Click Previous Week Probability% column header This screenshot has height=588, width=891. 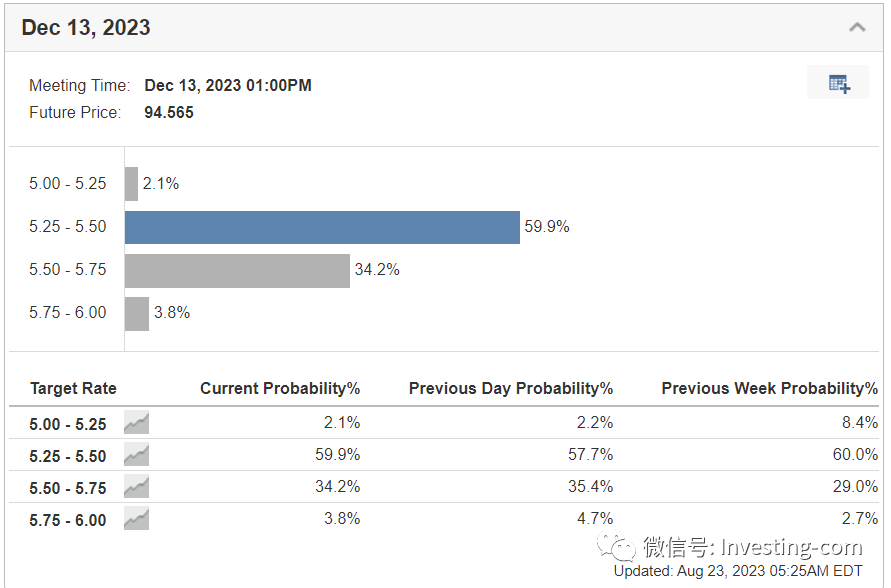(769, 388)
